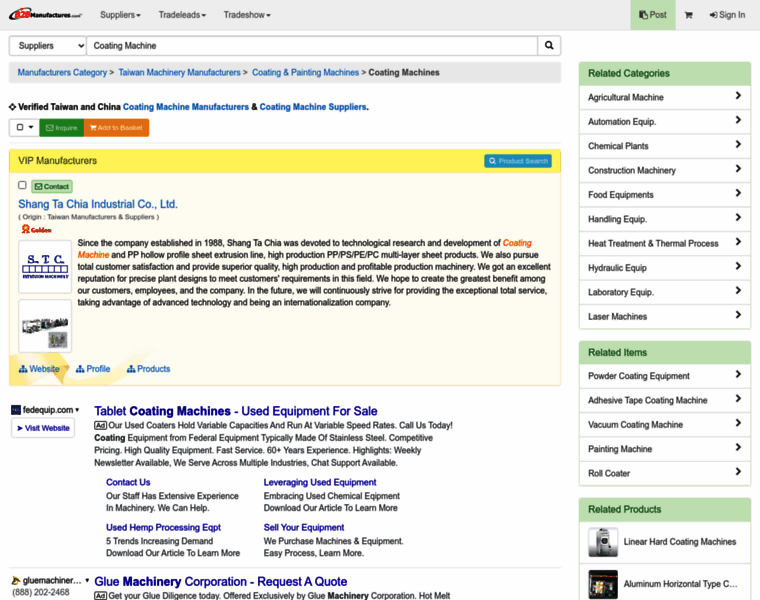This screenshot has width=760, height=600.
Task: Open the Suppliers search type combo box
Action: [48, 46]
